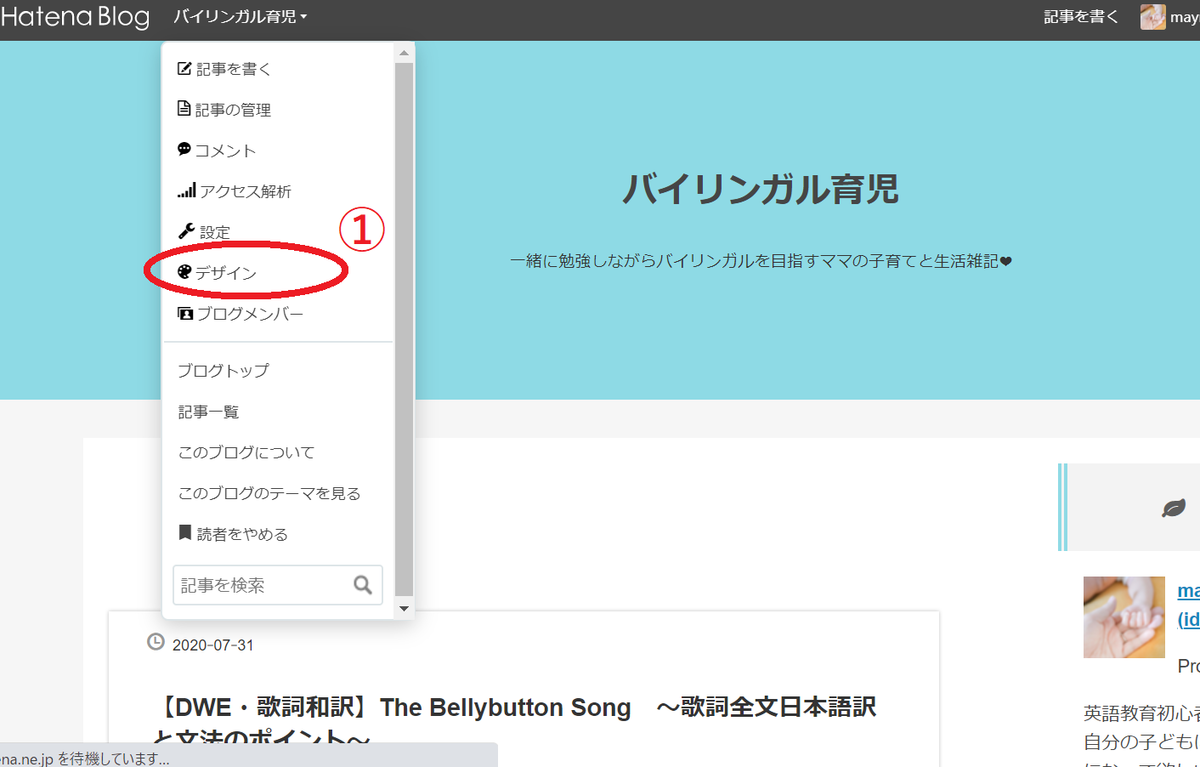Click the profile photo thumbnail in the sidebar

1124,617
